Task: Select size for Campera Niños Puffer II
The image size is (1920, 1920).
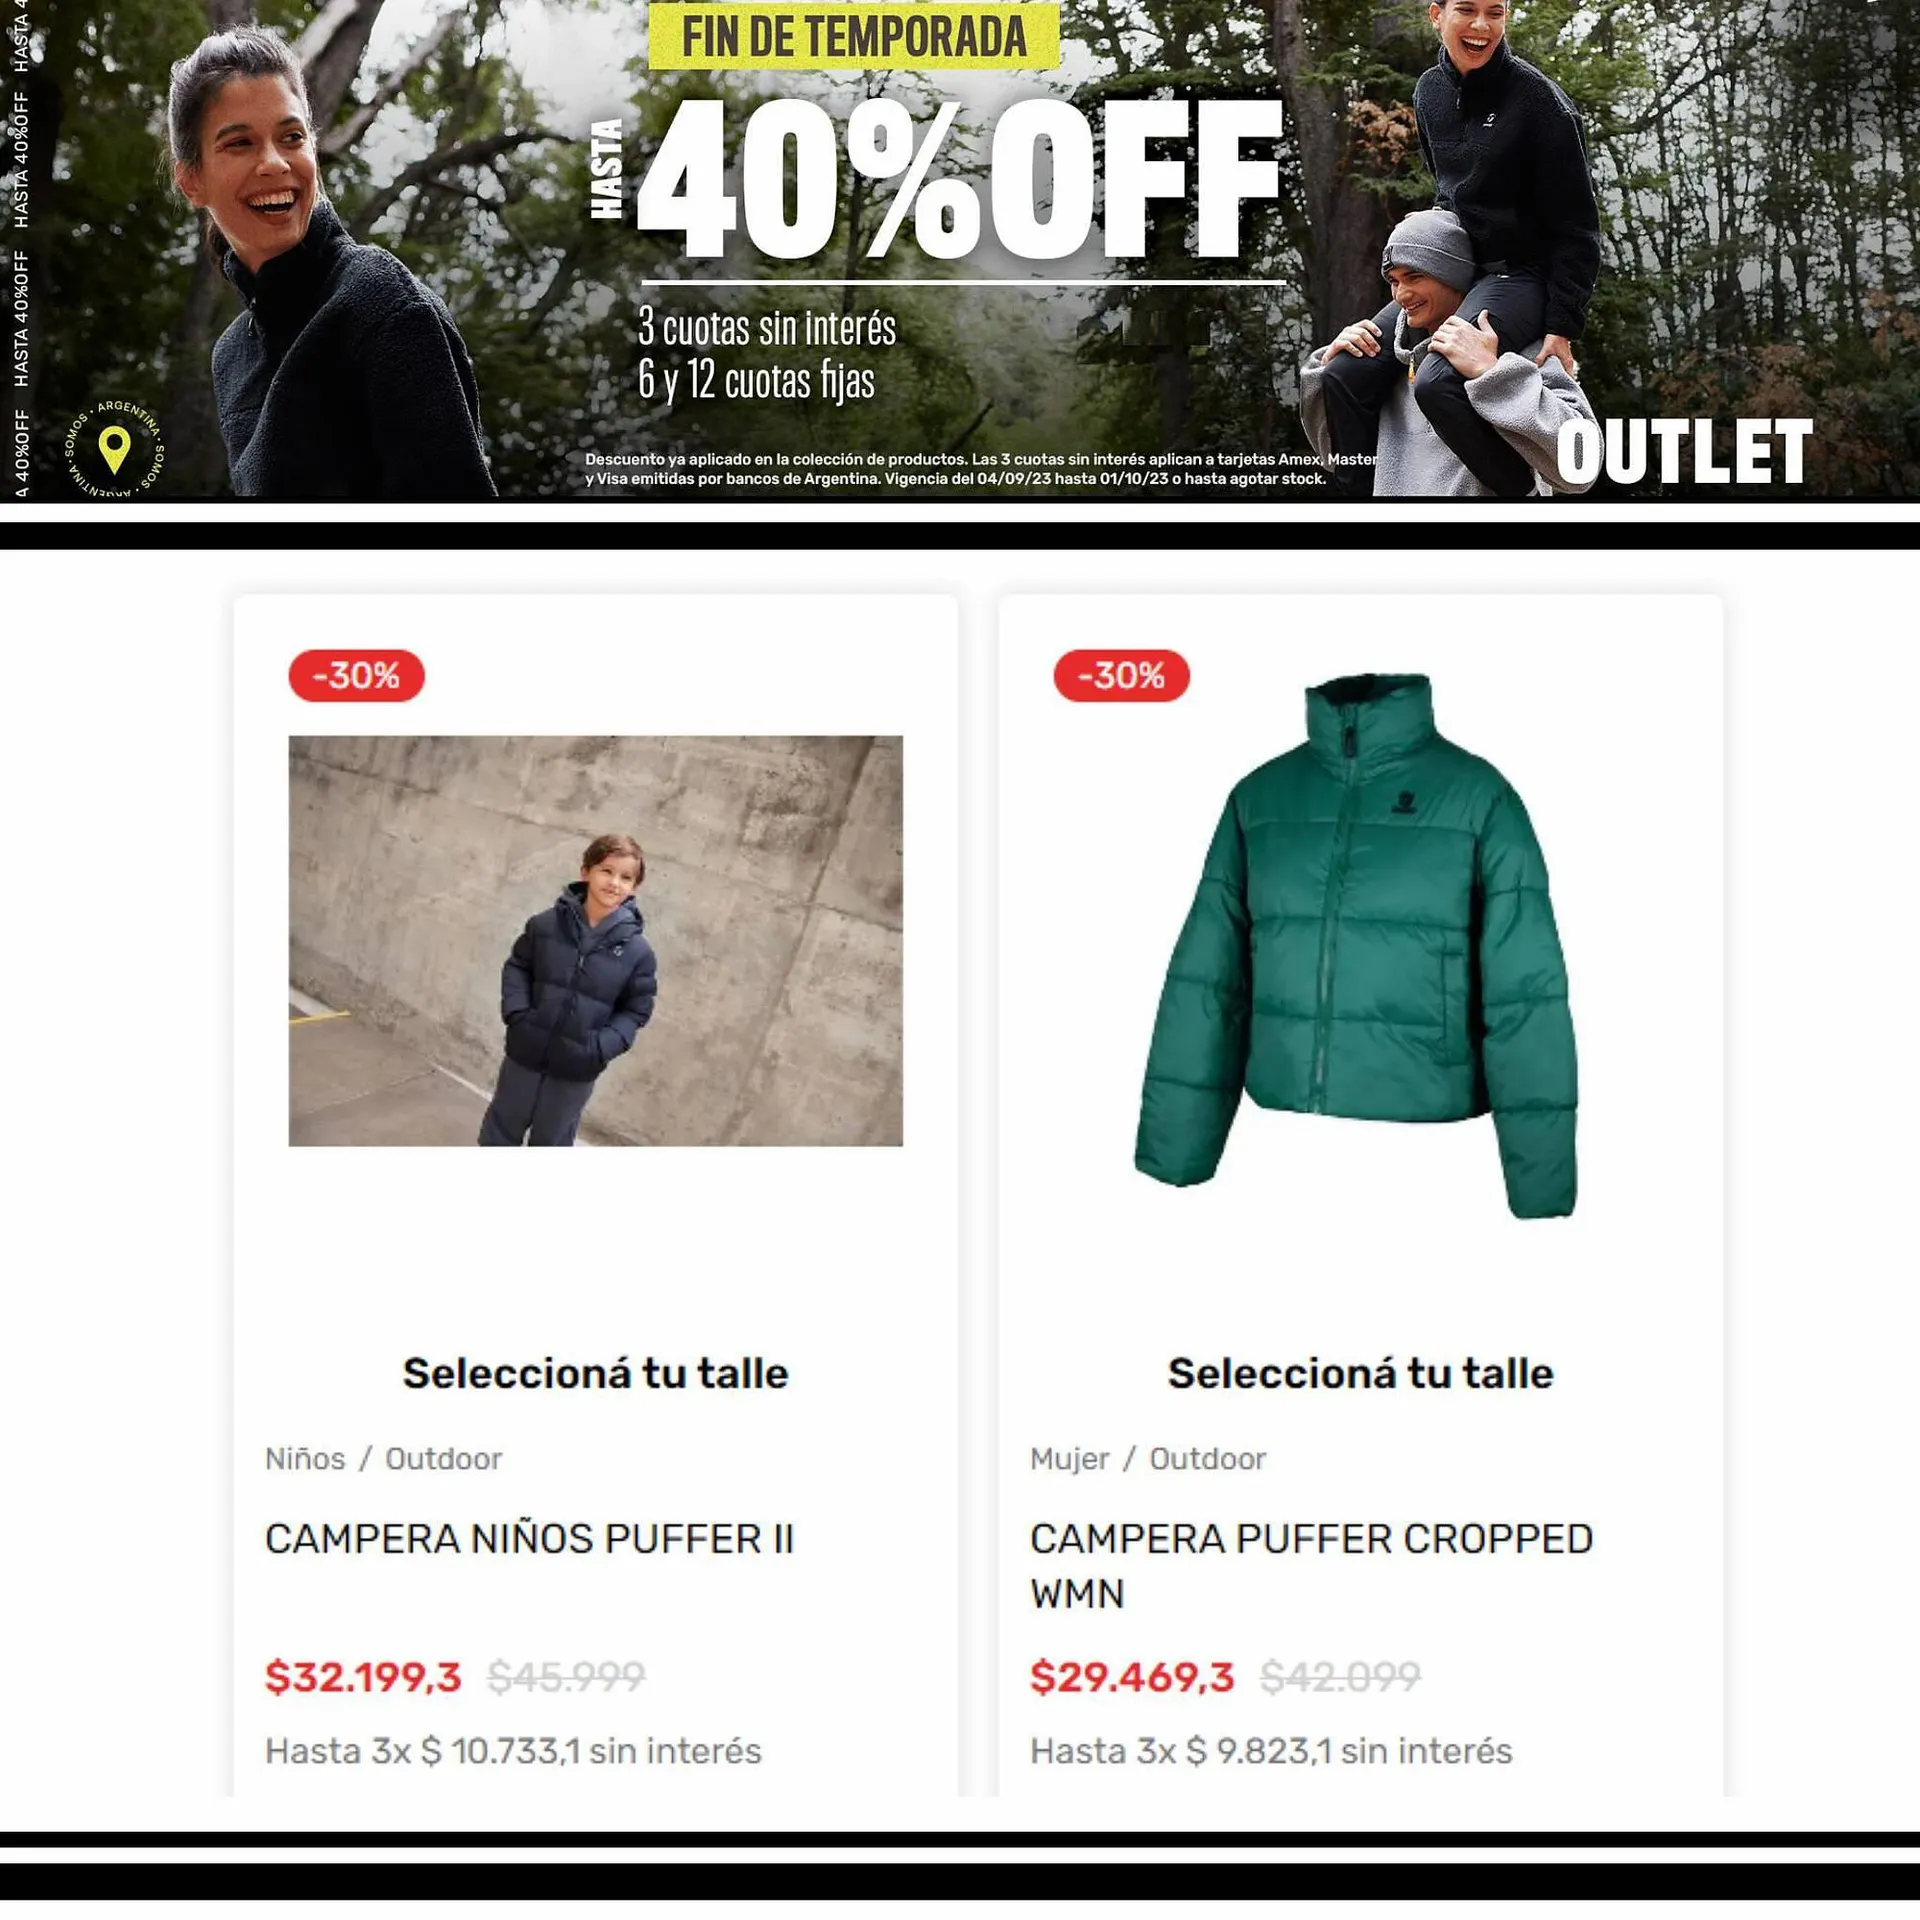Action: [595, 1373]
